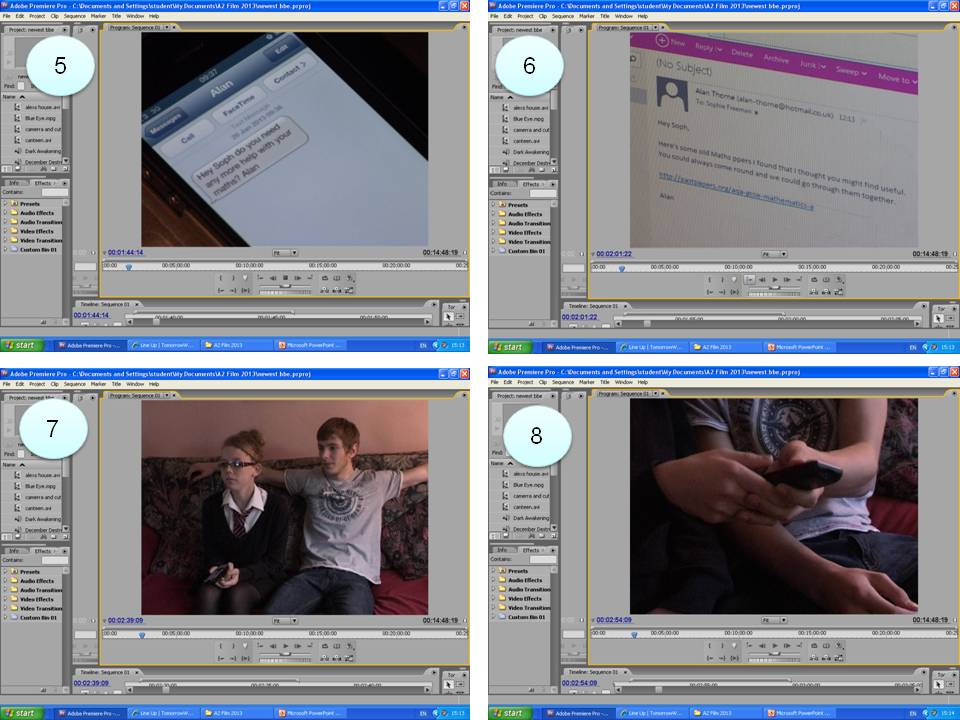Open the Sequence menu in the email window
The height and width of the screenshot is (720, 960).
click(563, 16)
